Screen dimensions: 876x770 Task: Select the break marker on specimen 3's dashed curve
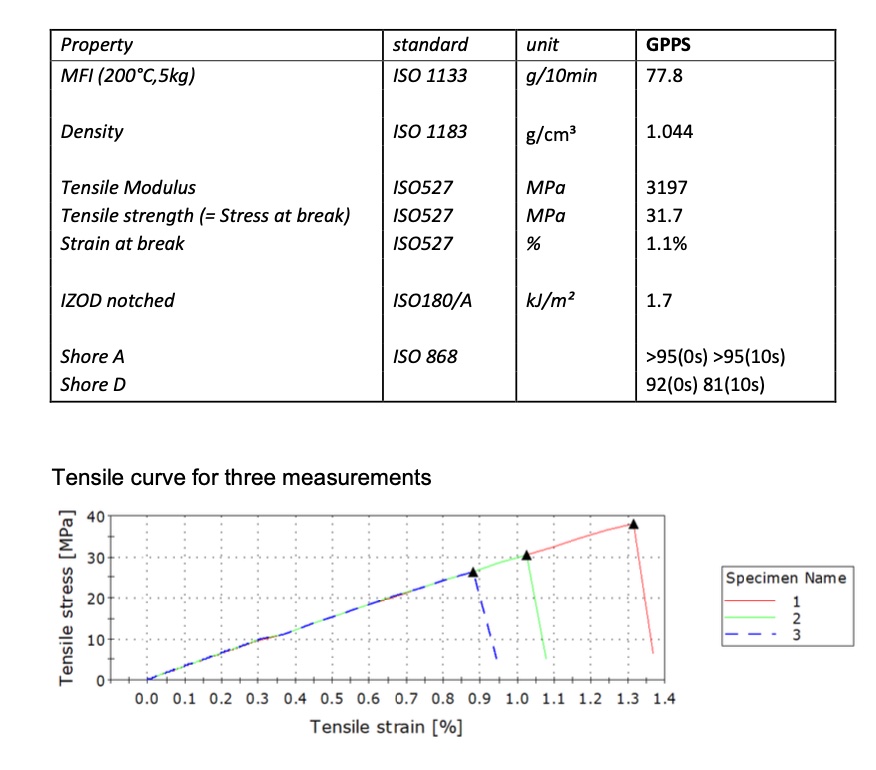click(474, 571)
